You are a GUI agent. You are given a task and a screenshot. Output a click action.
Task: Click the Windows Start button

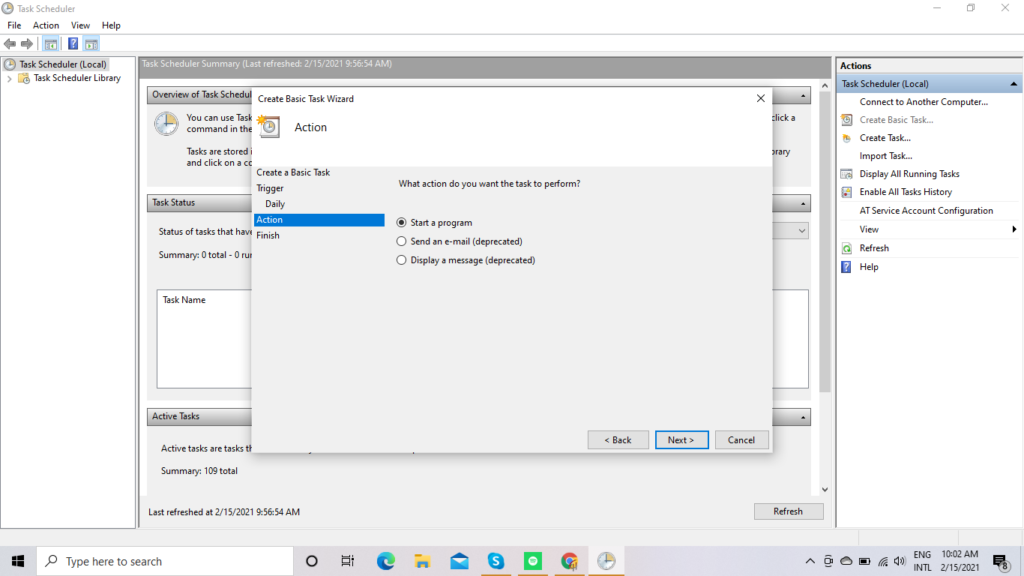tap(18, 561)
